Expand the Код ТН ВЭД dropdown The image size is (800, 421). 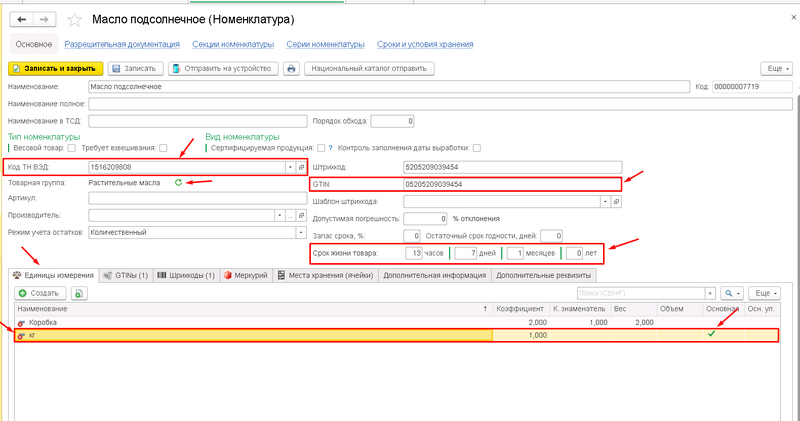pyautogui.click(x=290, y=167)
